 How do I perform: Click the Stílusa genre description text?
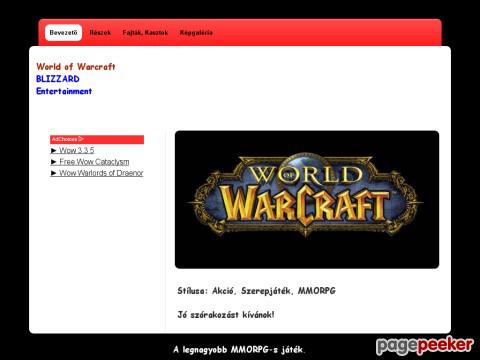[256, 291]
